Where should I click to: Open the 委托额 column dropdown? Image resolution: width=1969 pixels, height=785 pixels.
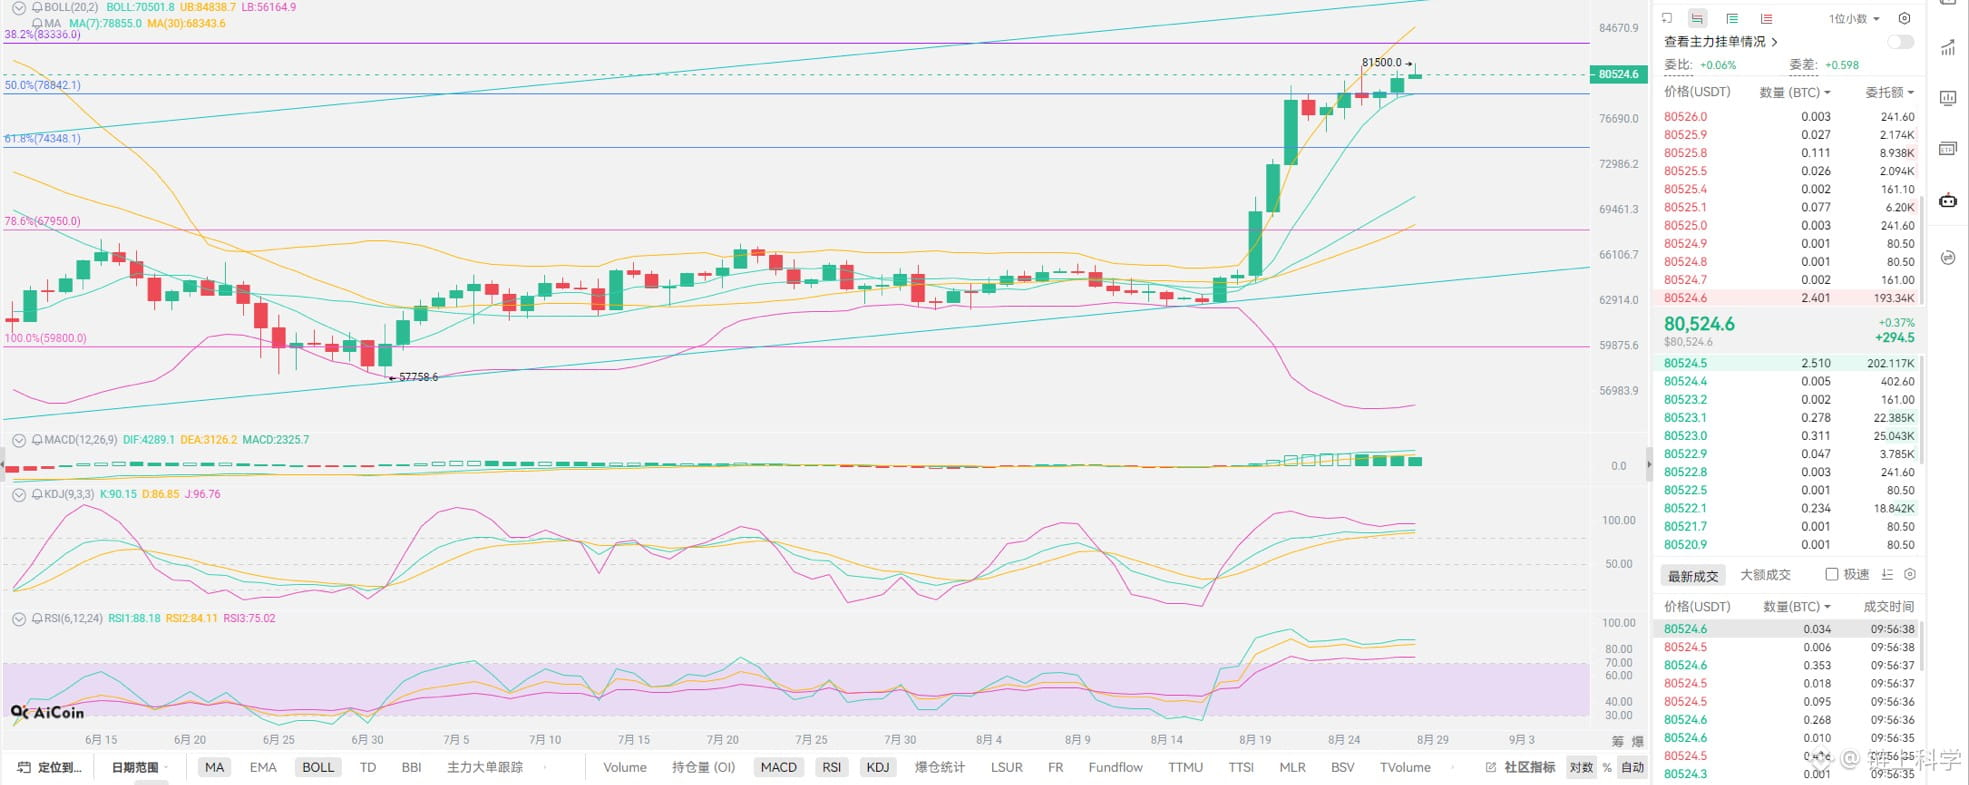(1889, 92)
